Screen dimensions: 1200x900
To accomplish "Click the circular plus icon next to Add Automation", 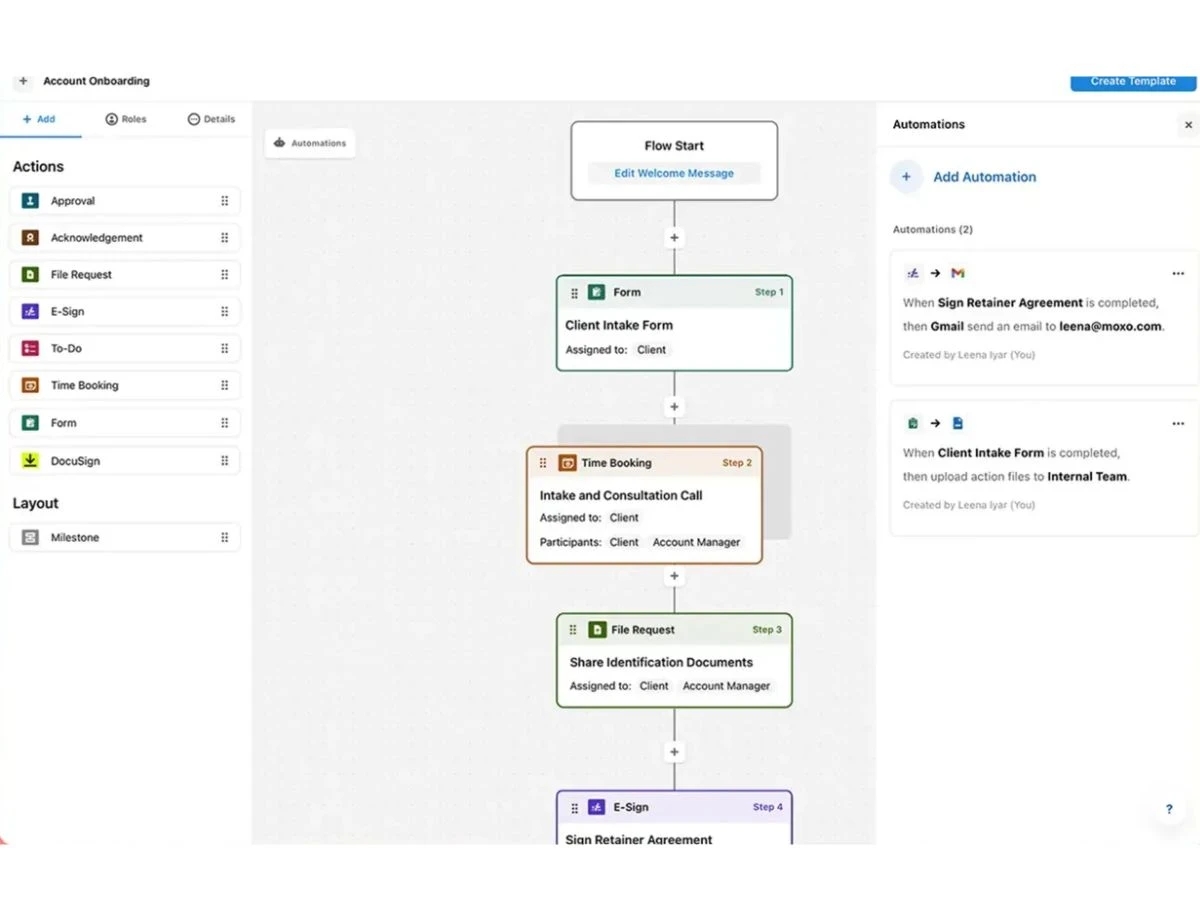I will click(906, 177).
